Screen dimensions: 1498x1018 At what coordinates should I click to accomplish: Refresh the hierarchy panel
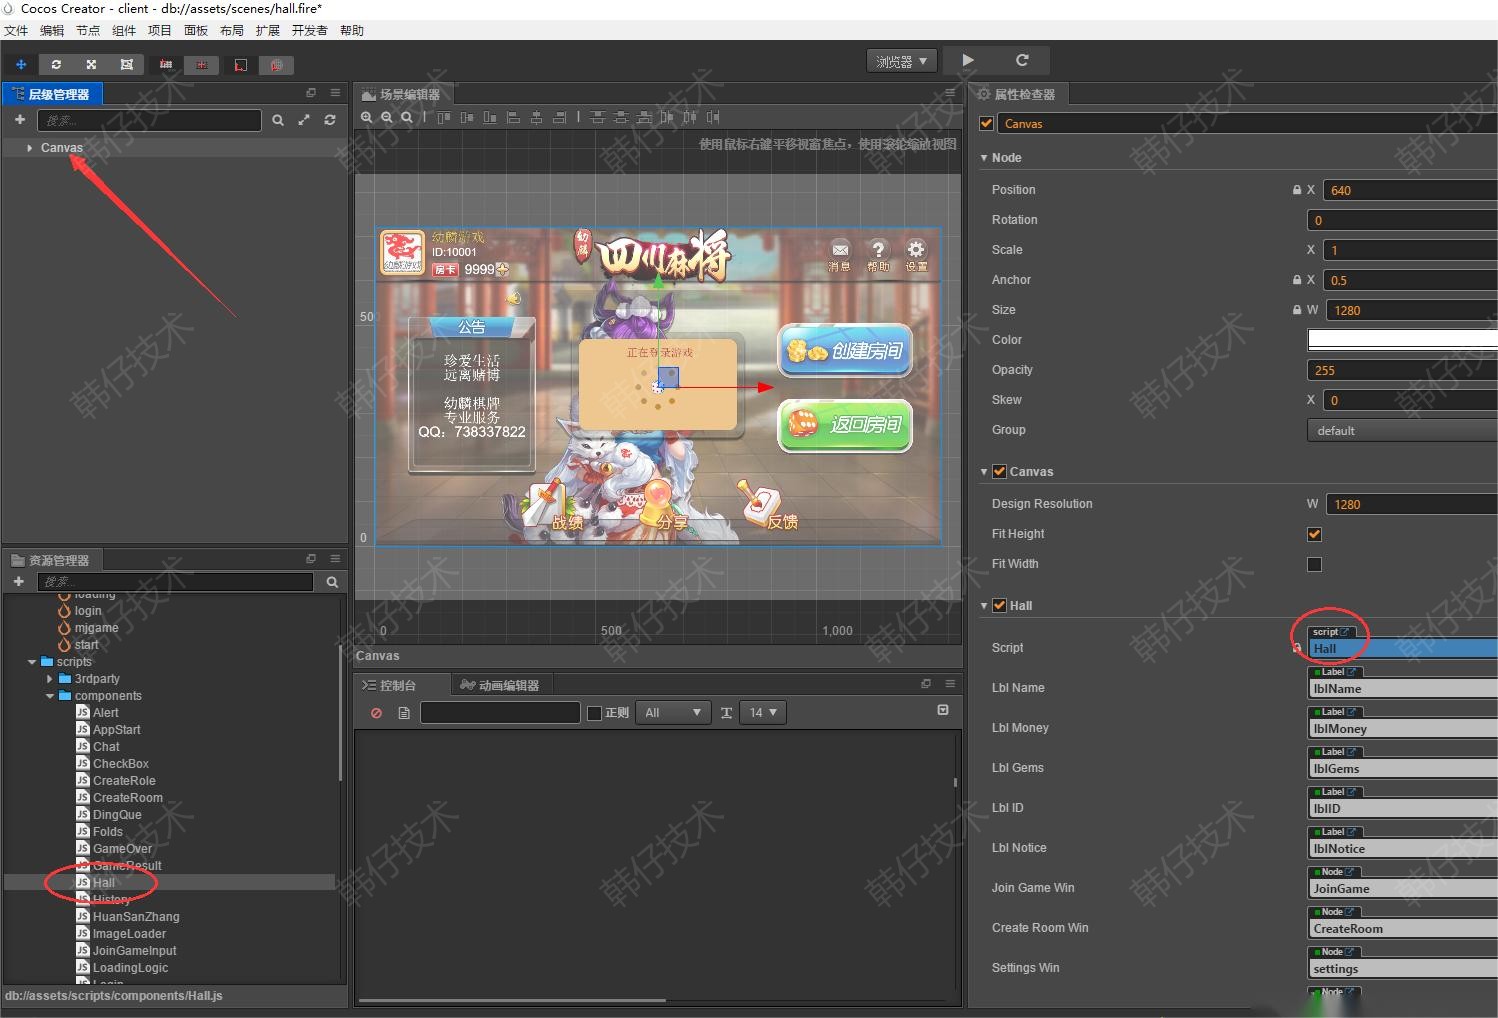click(330, 120)
